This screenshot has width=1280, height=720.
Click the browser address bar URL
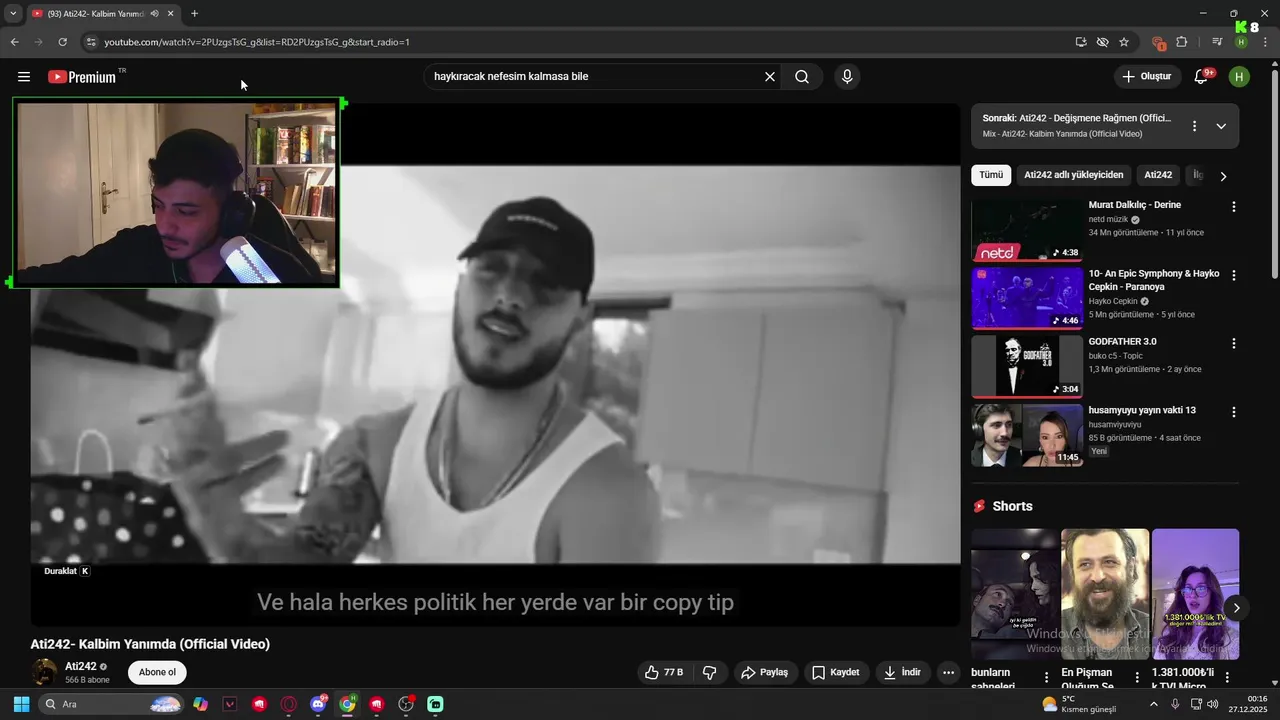point(257,42)
